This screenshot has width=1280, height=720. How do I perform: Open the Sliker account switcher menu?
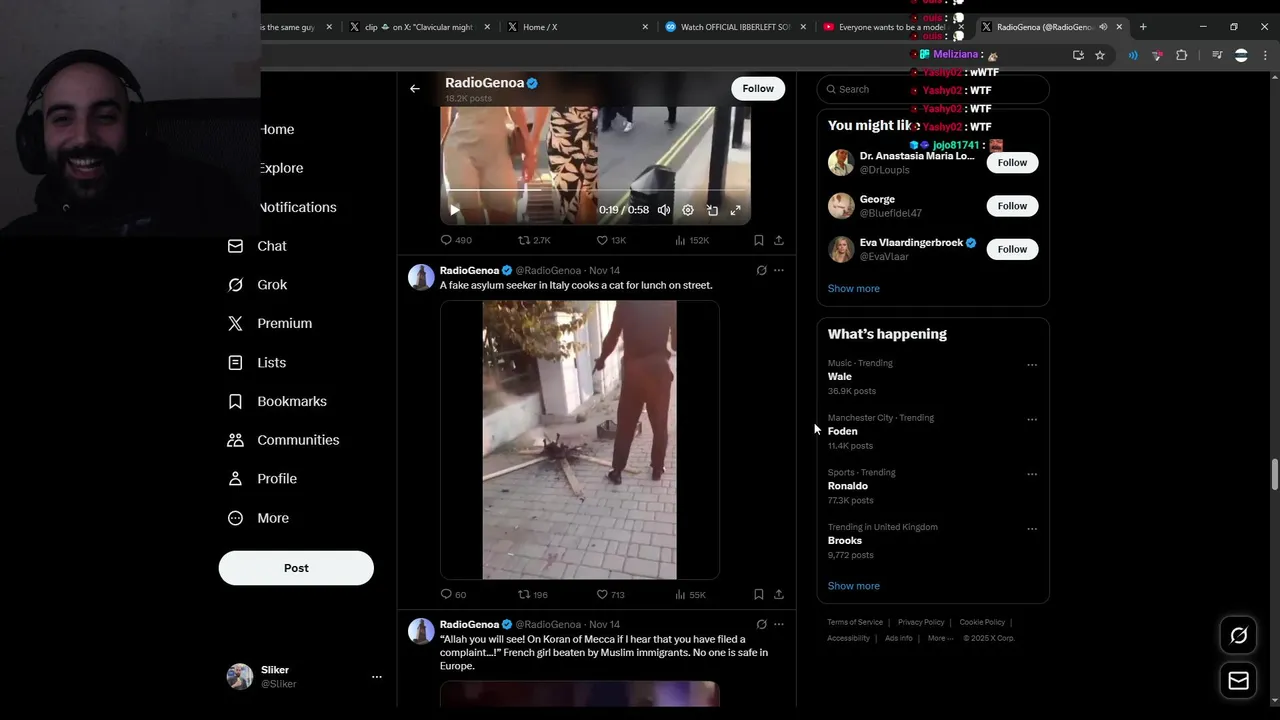[377, 677]
